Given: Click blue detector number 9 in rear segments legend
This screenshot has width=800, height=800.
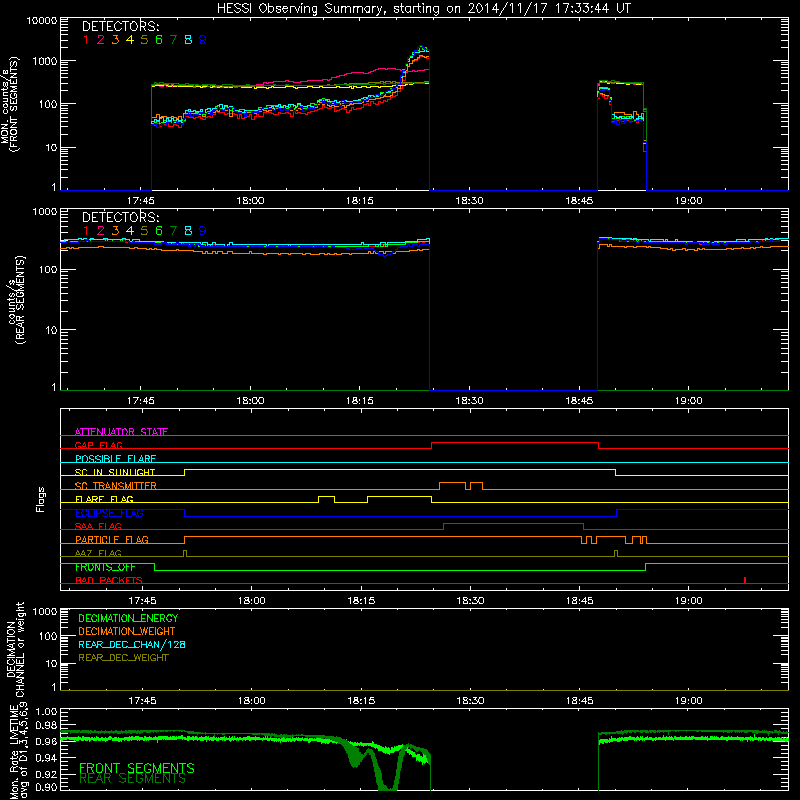Looking at the screenshot, I should [203, 231].
